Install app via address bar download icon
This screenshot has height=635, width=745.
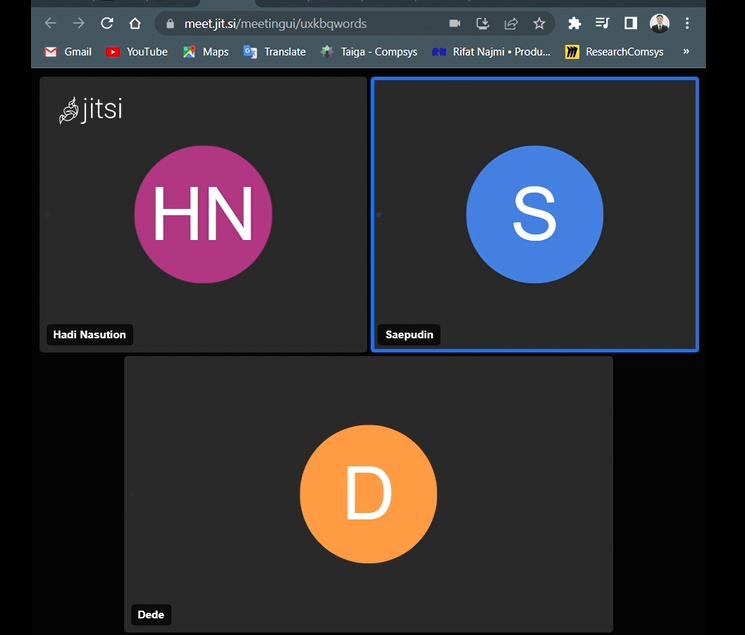tap(483, 23)
